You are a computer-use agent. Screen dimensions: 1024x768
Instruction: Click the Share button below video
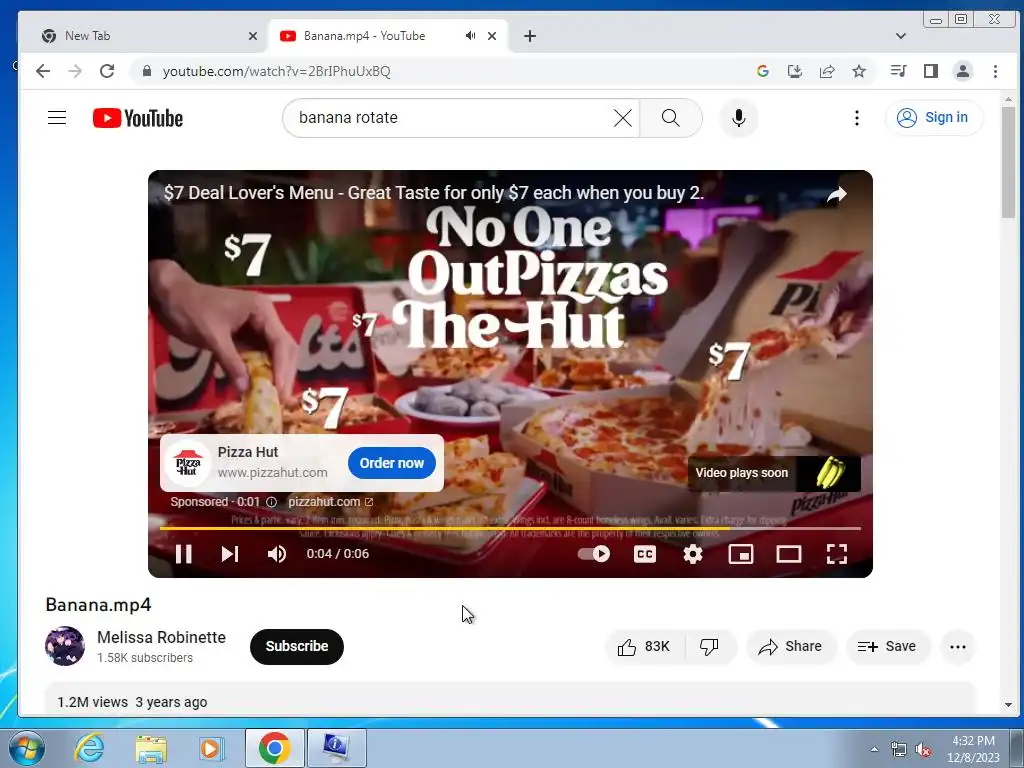(x=790, y=647)
